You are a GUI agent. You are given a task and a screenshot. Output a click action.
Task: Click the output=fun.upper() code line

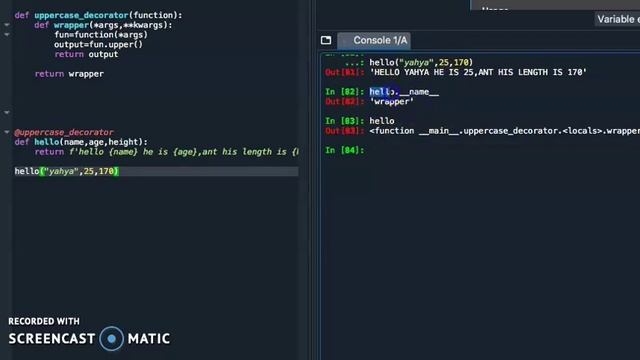coord(98,44)
